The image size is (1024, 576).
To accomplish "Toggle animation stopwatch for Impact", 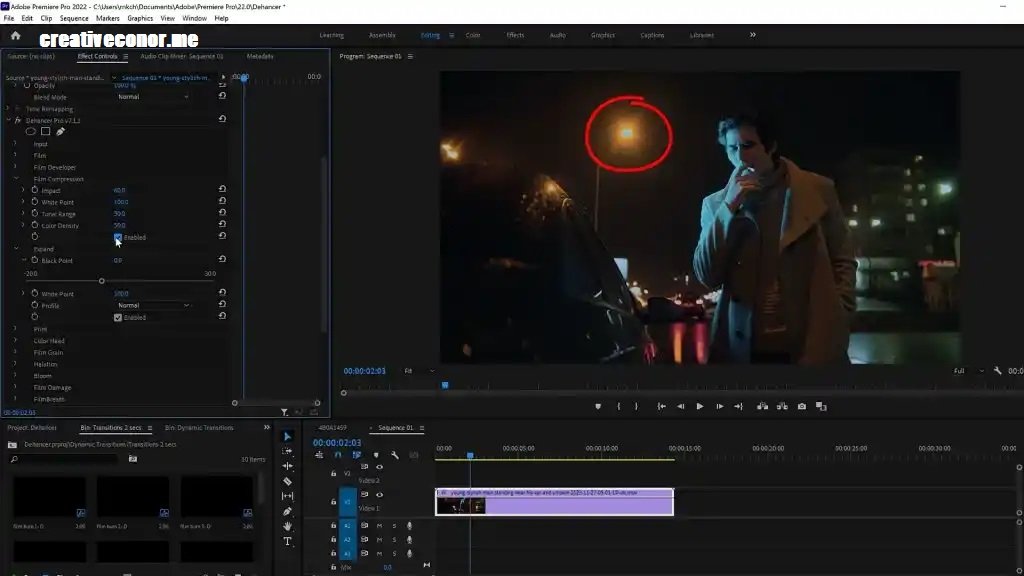I will click(x=35, y=190).
